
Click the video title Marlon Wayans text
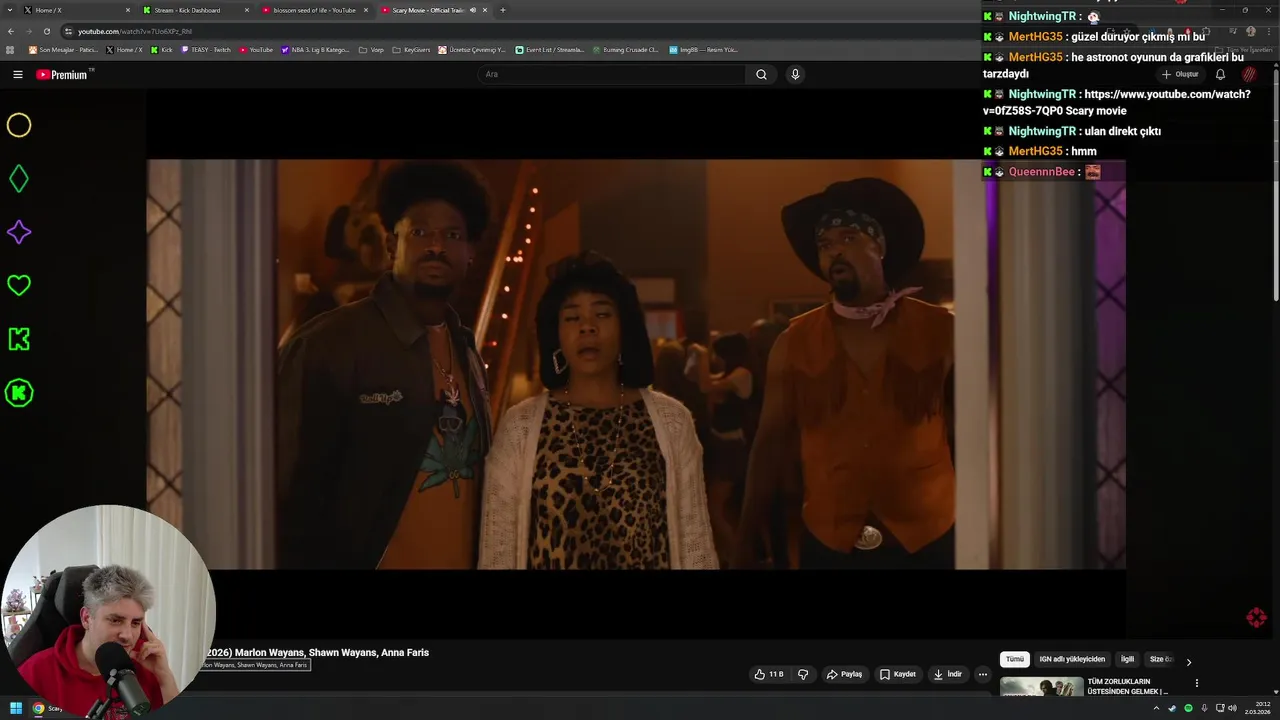coord(317,652)
